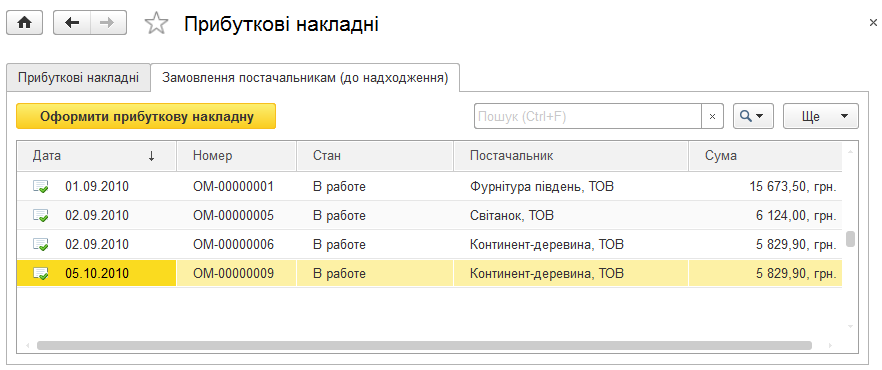Image resolution: width=882 pixels, height=370 pixels.
Task: Navigate forward with the right arrow
Action: [x=108, y=23]
